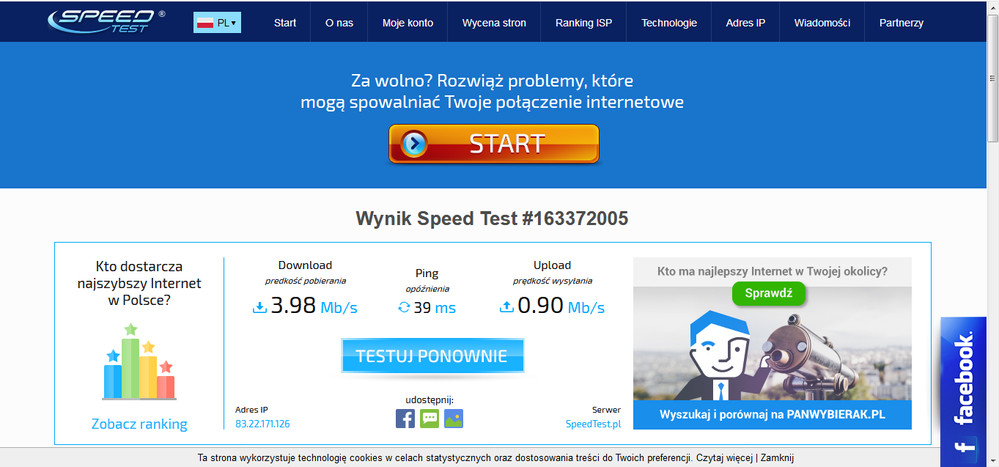Click Czytaj więcej in cookie notice
Viewport: 999px width, 467px height.
tap(723, 458)
